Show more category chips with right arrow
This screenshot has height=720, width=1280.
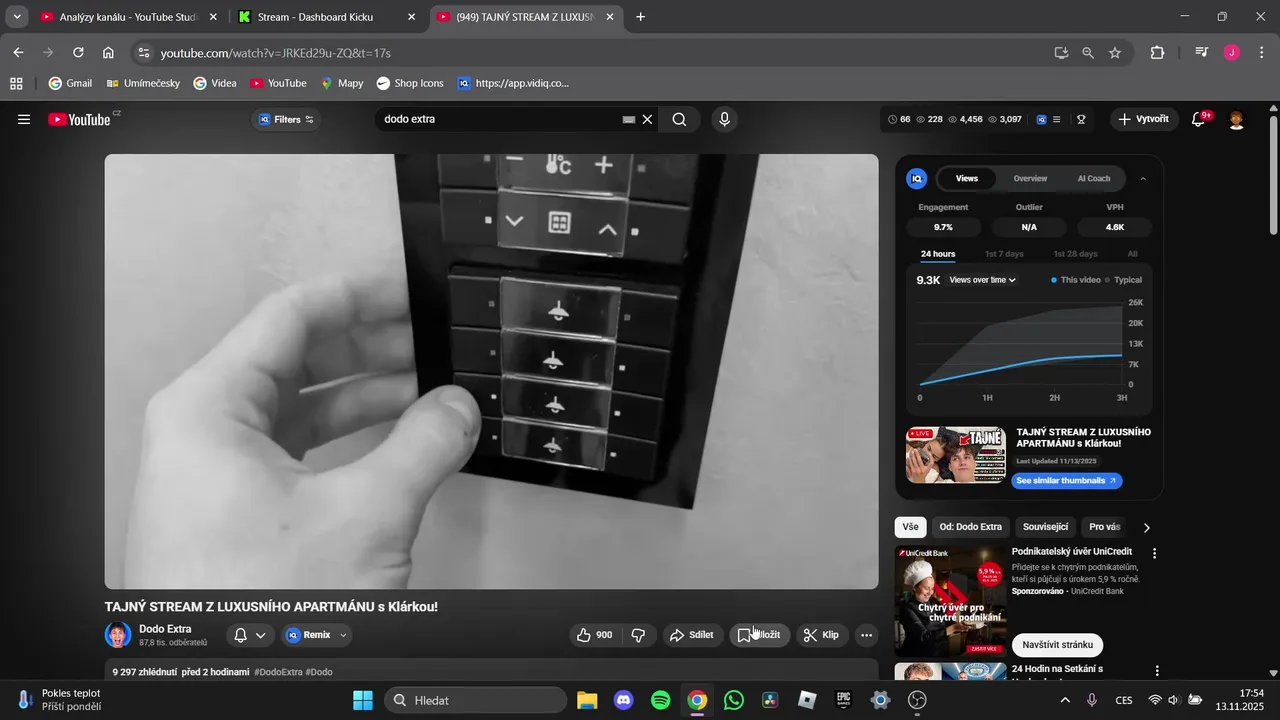click(x=1147, y=527)
